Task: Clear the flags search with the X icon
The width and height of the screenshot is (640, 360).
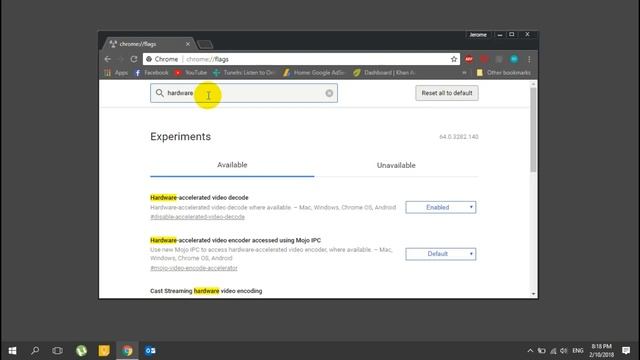Action: coord(329,93)
